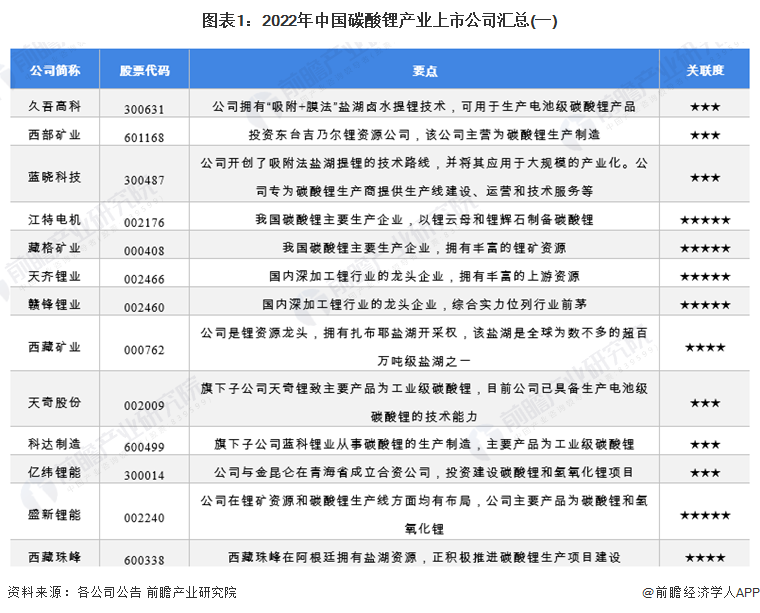This screenshot has height=613, width=760.
Task: Select the company name 蓝晓科技
Action: [54, 177]
